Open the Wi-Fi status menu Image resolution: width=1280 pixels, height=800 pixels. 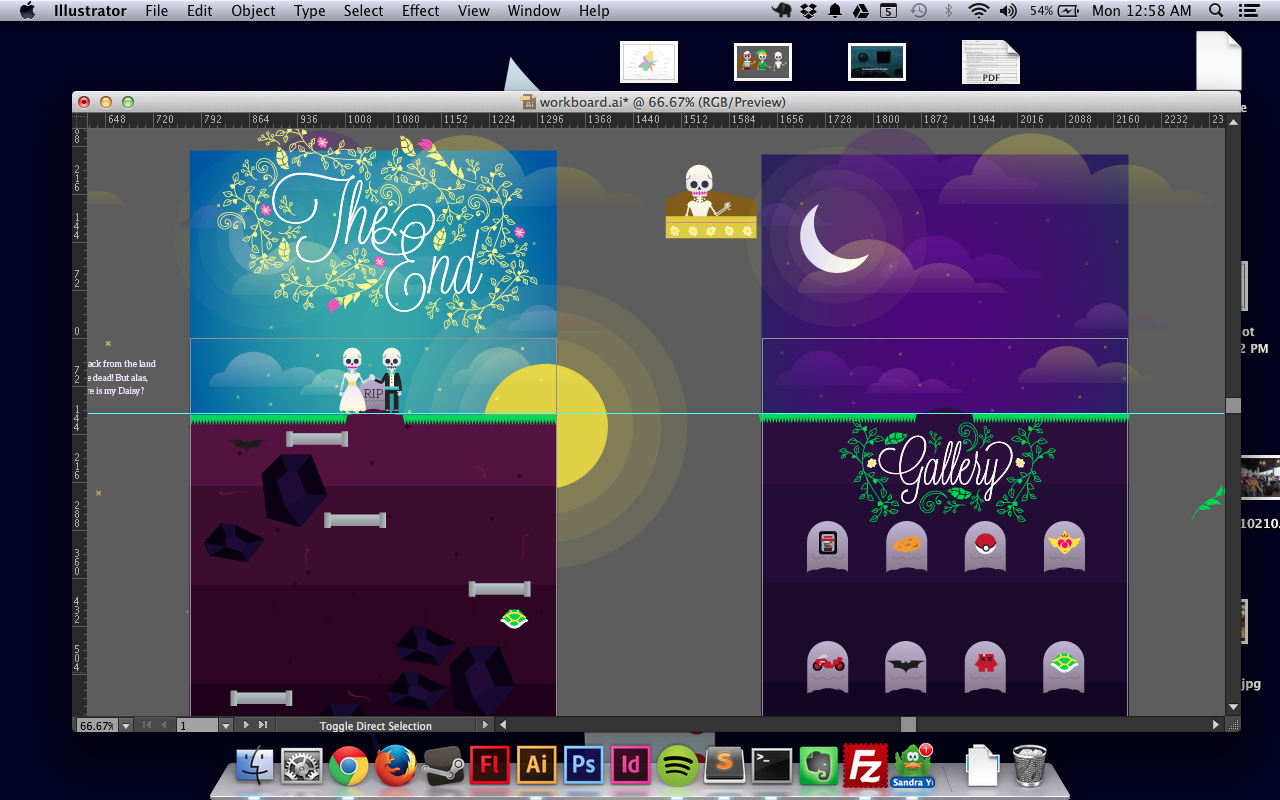tap(978, 11)
